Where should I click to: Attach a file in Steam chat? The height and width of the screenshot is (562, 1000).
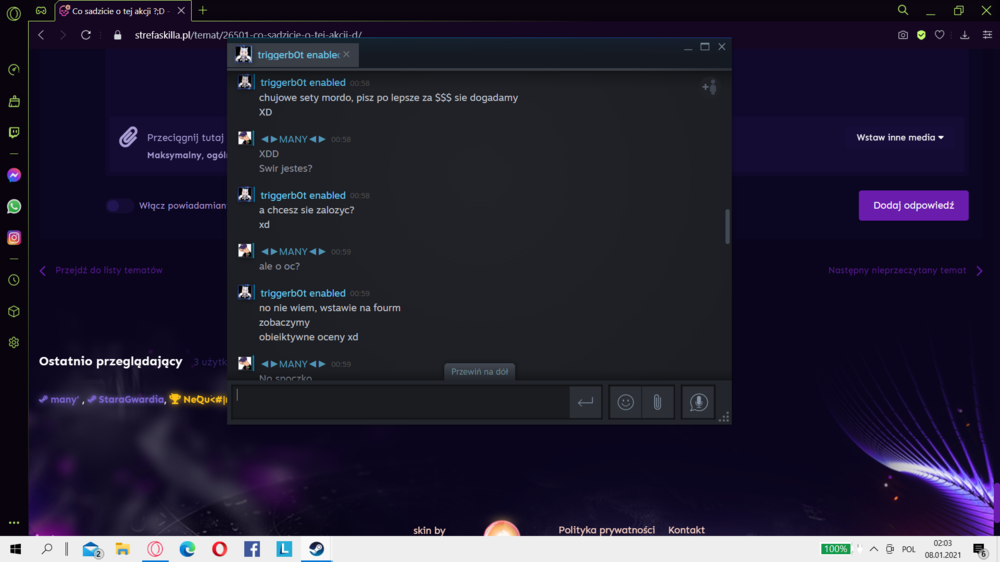(658, 402)
